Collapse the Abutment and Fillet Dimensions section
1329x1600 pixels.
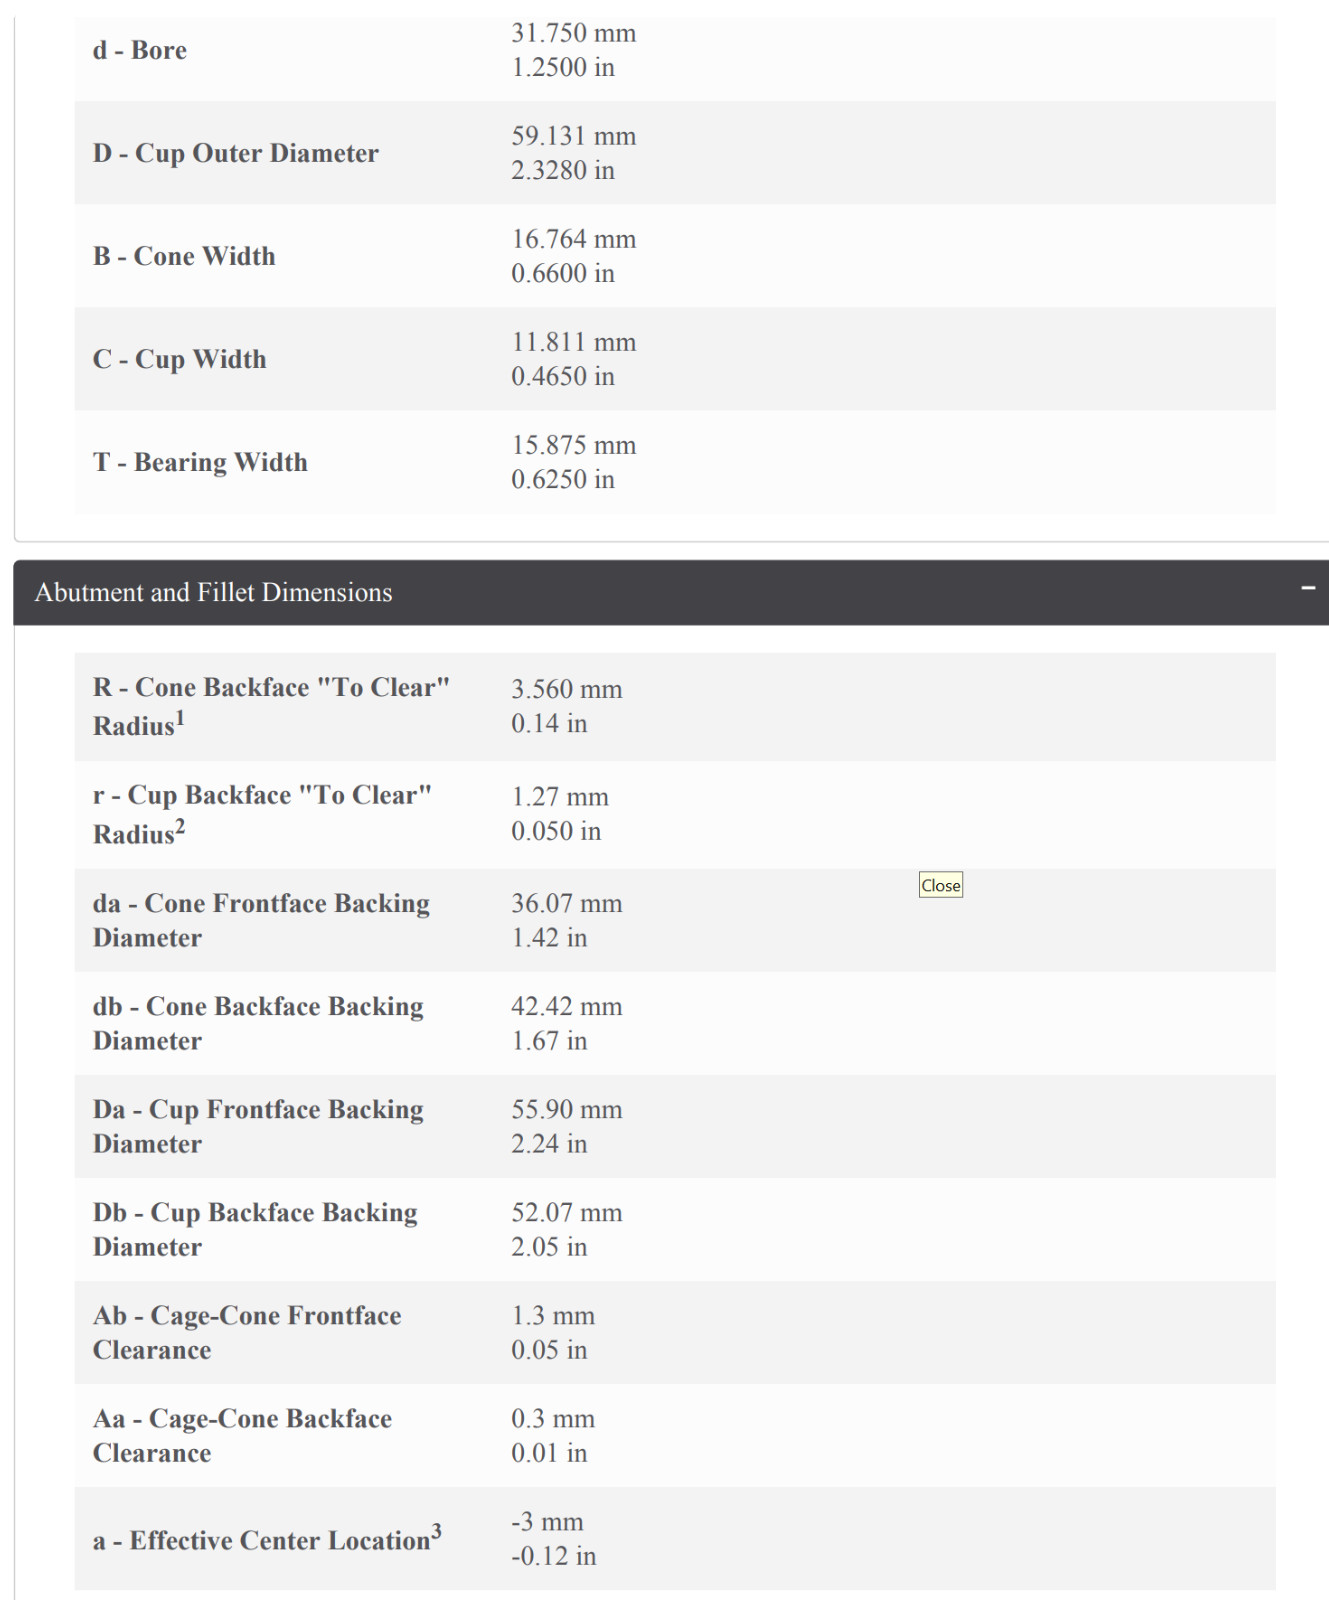[1307, 589]
